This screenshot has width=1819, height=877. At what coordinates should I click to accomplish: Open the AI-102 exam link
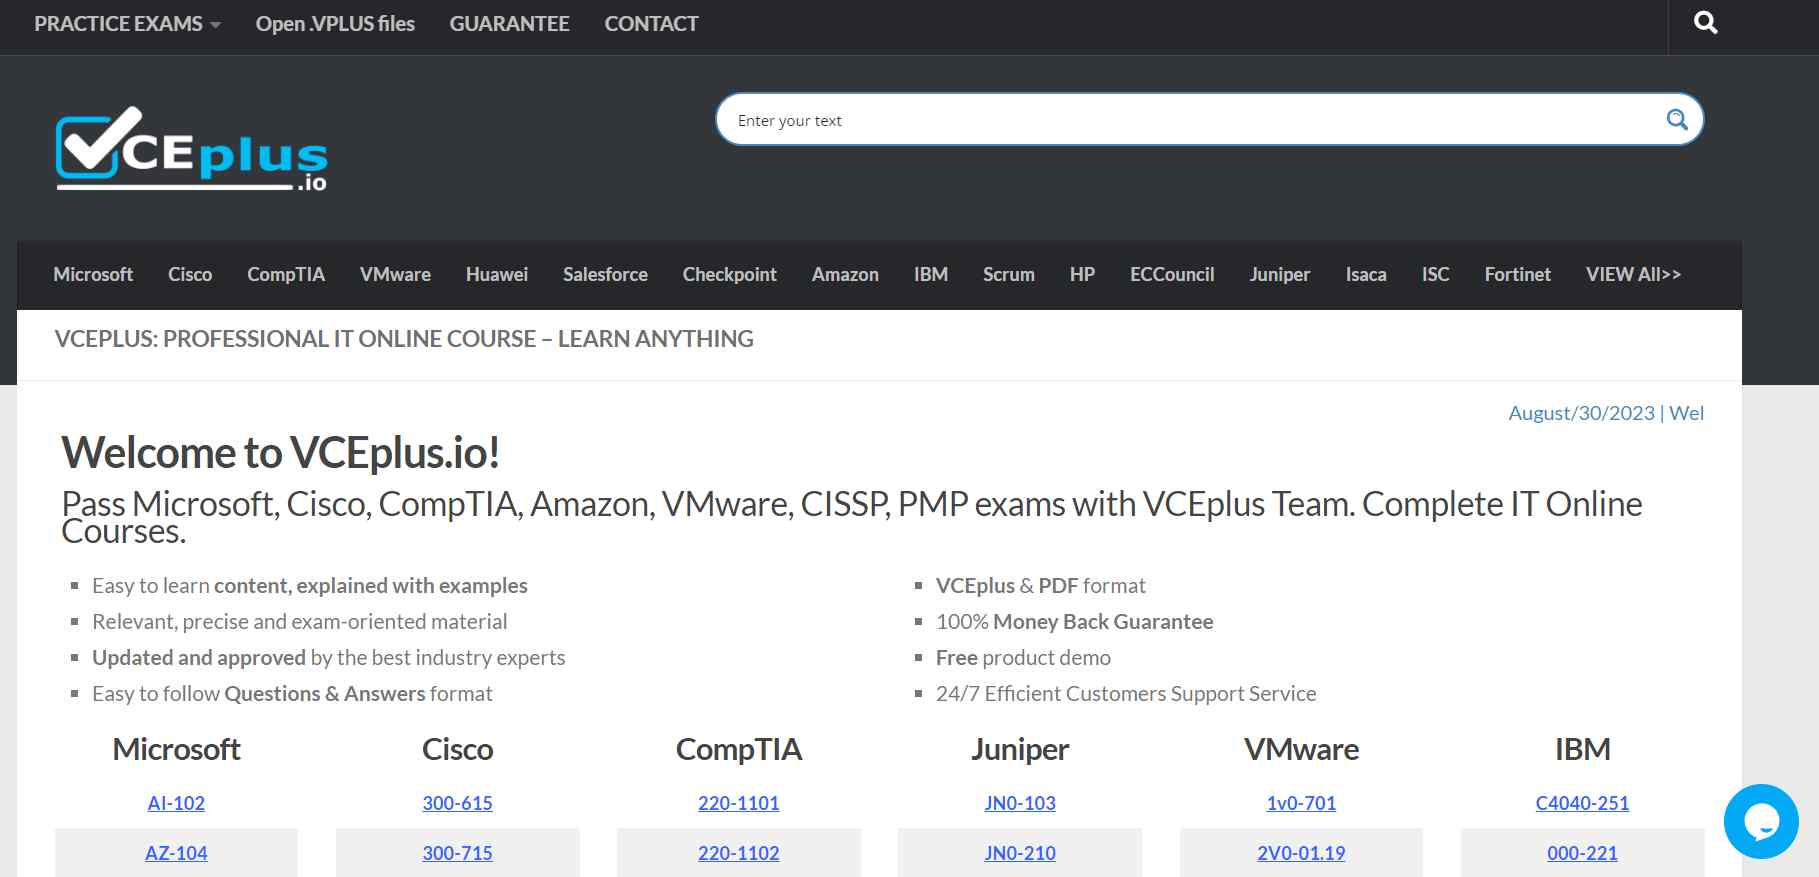[176, 803]
